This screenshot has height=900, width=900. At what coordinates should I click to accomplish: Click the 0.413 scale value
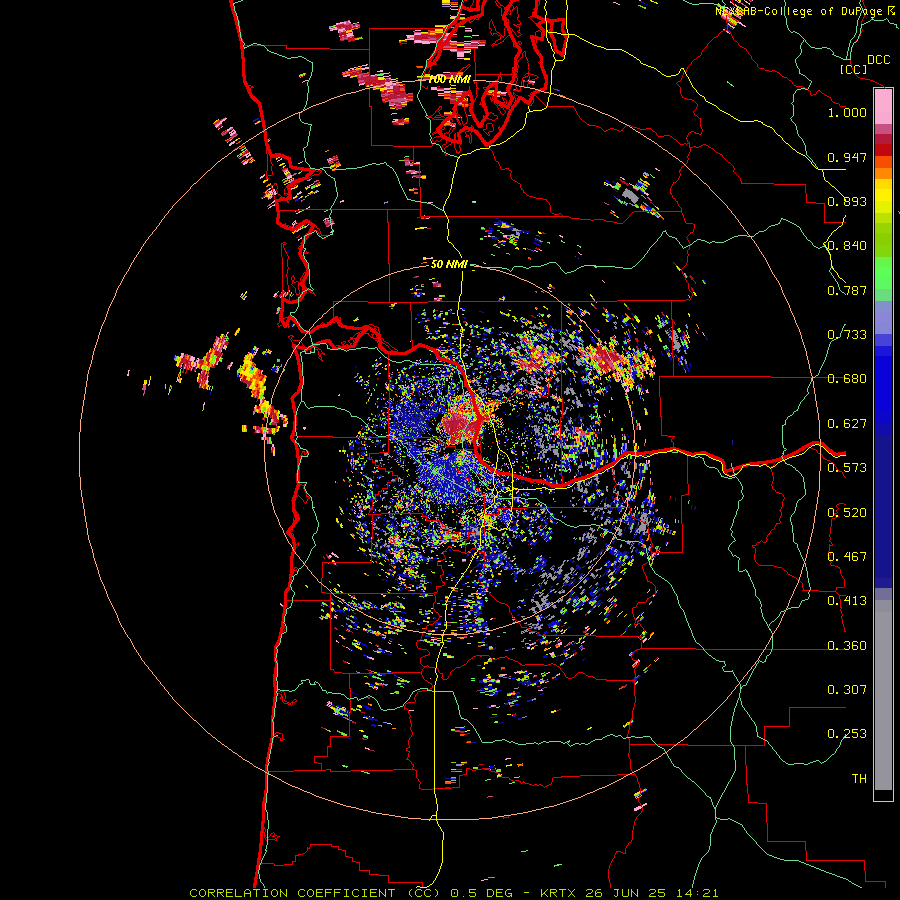847,601
